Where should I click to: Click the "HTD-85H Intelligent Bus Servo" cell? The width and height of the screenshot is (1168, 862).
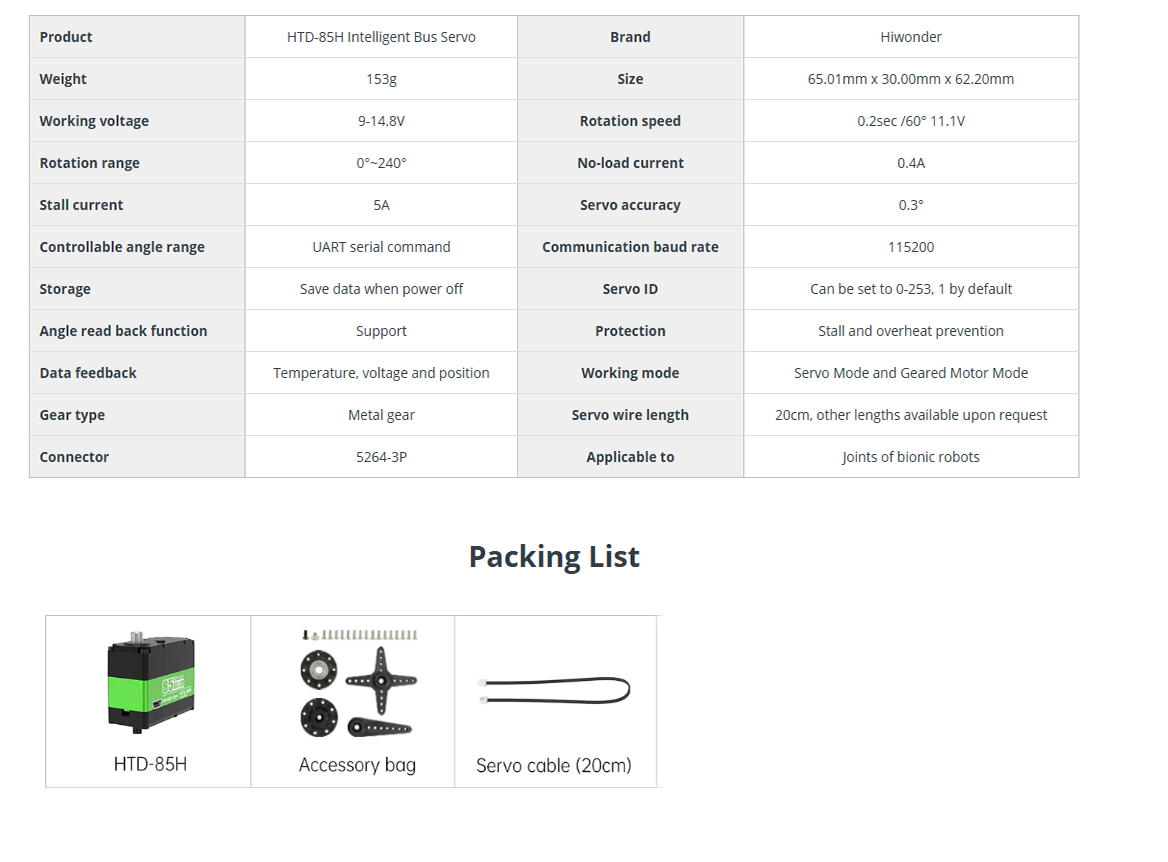click(381, 37)
